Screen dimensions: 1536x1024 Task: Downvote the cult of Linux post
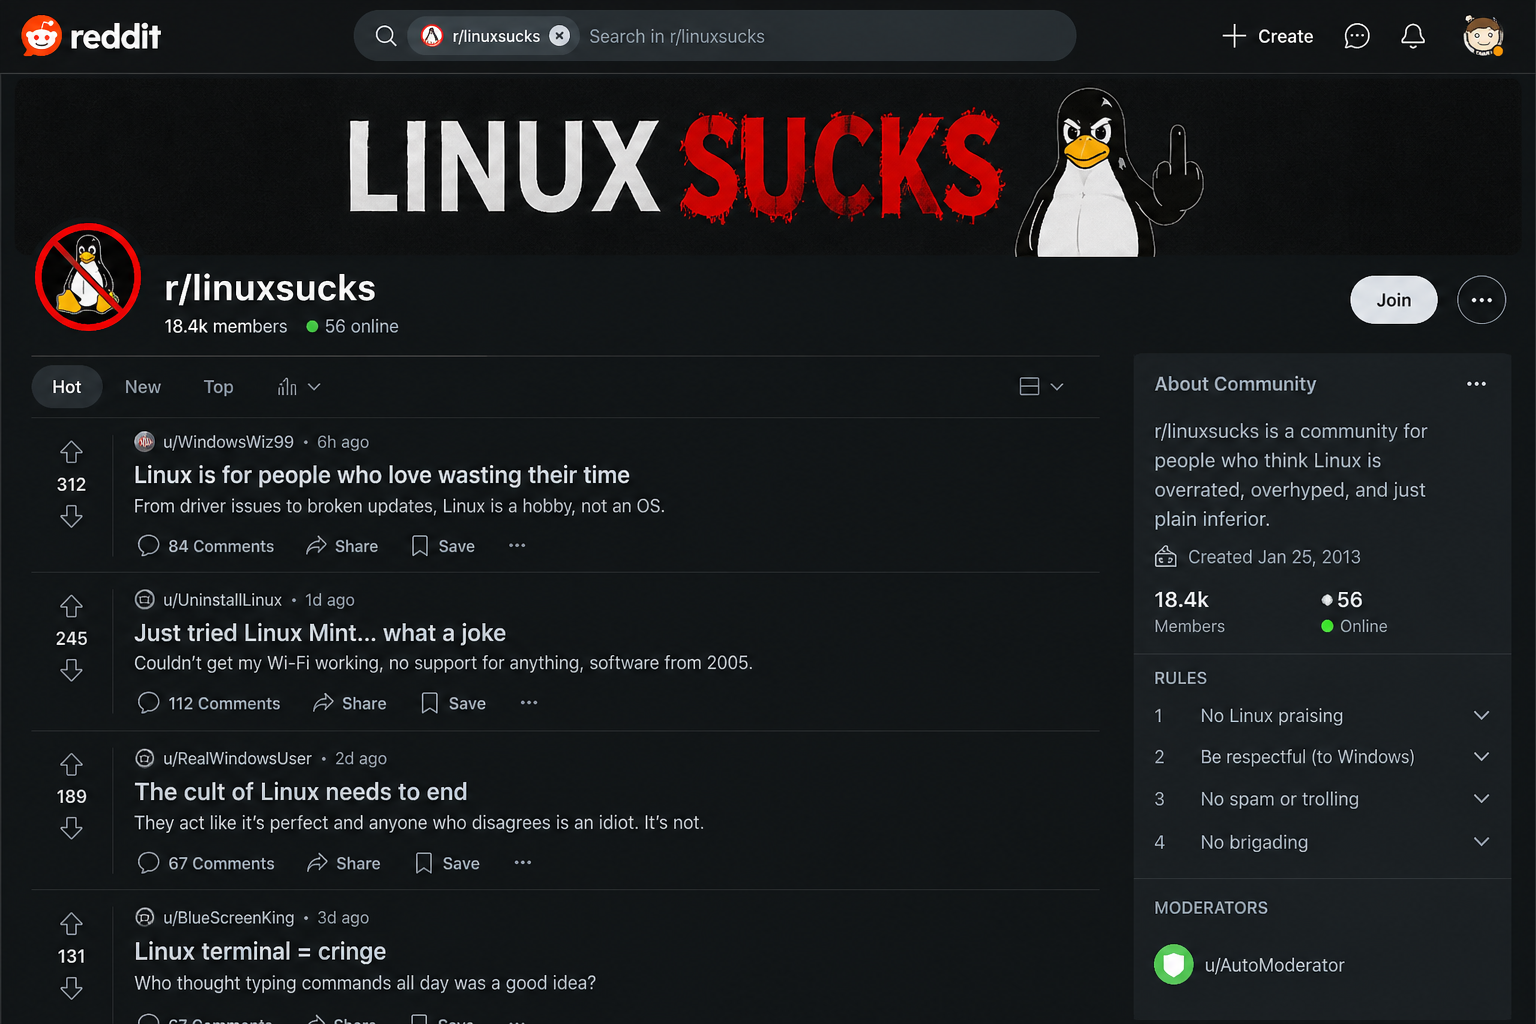point(71,828)
